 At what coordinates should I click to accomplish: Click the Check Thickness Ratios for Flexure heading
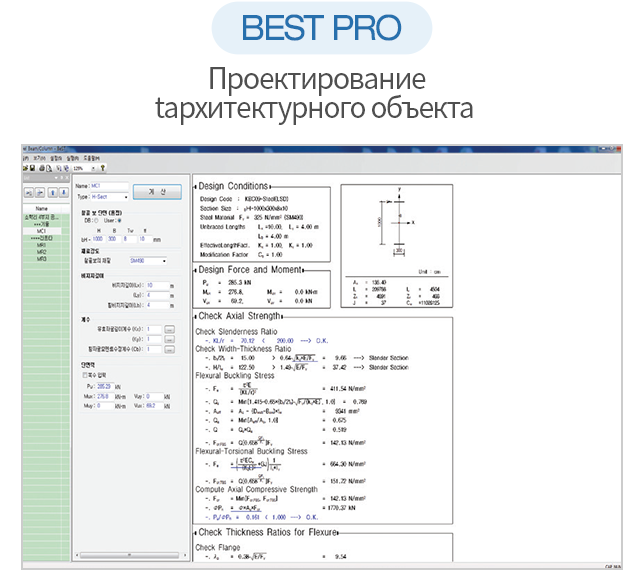point(267,532)
